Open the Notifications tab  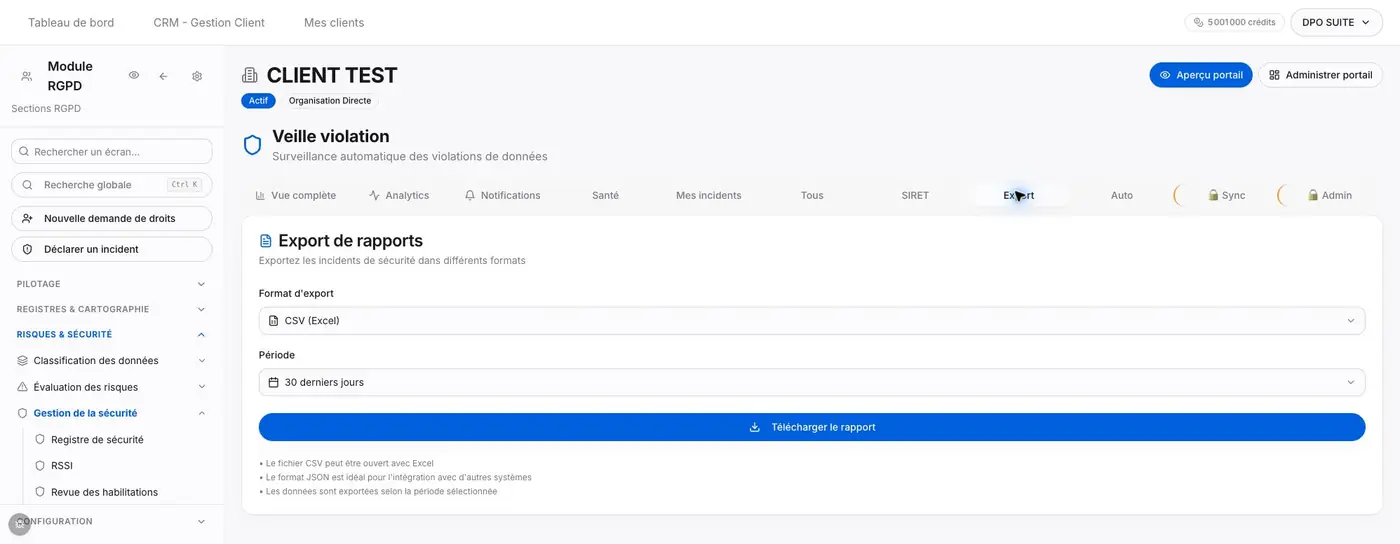pos(502,195)
